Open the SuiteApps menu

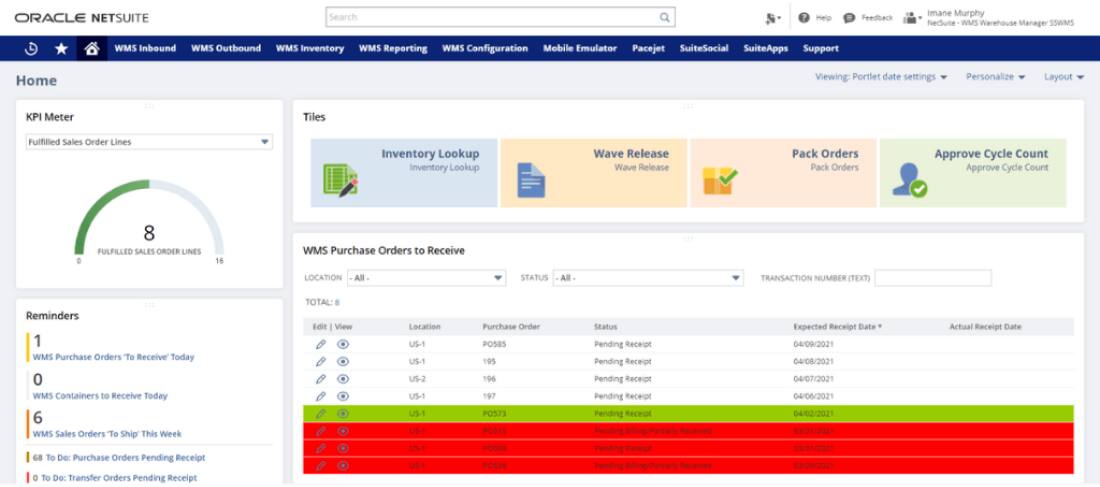tap(765, 48)
